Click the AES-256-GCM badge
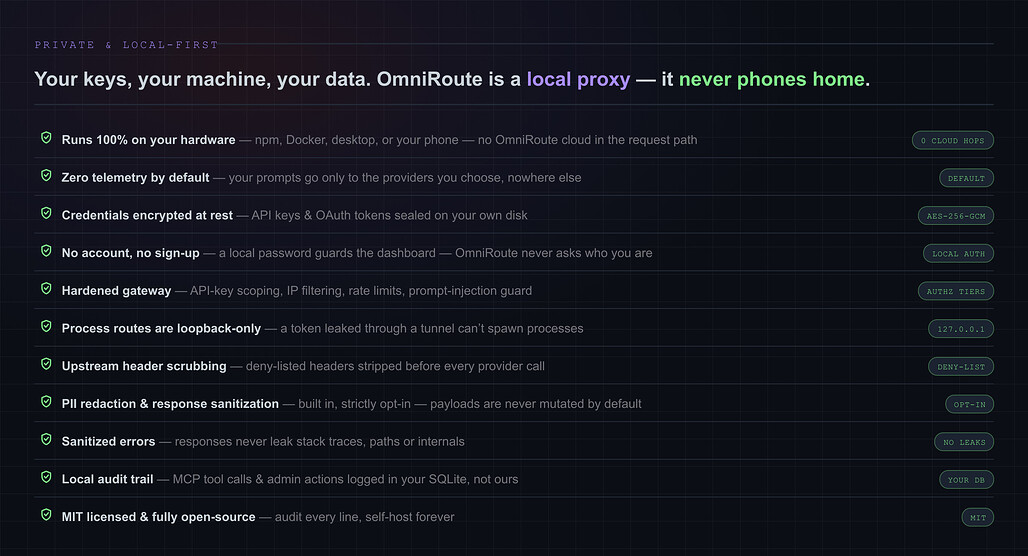 tap(956, 216)
